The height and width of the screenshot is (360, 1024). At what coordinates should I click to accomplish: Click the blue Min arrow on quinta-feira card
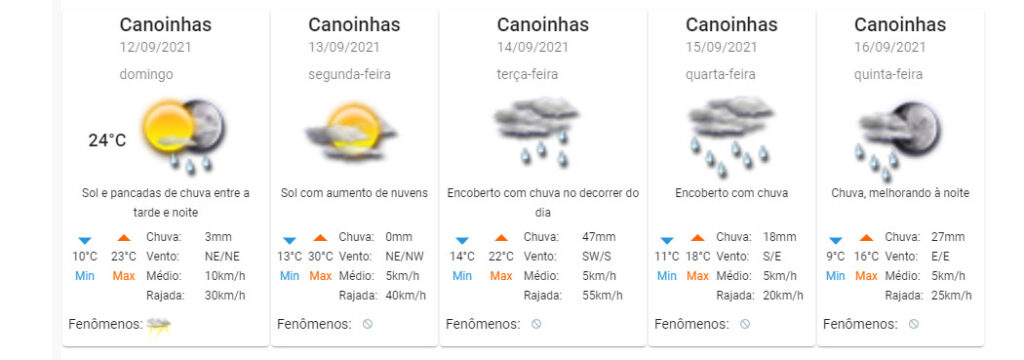tap(835, 240)
